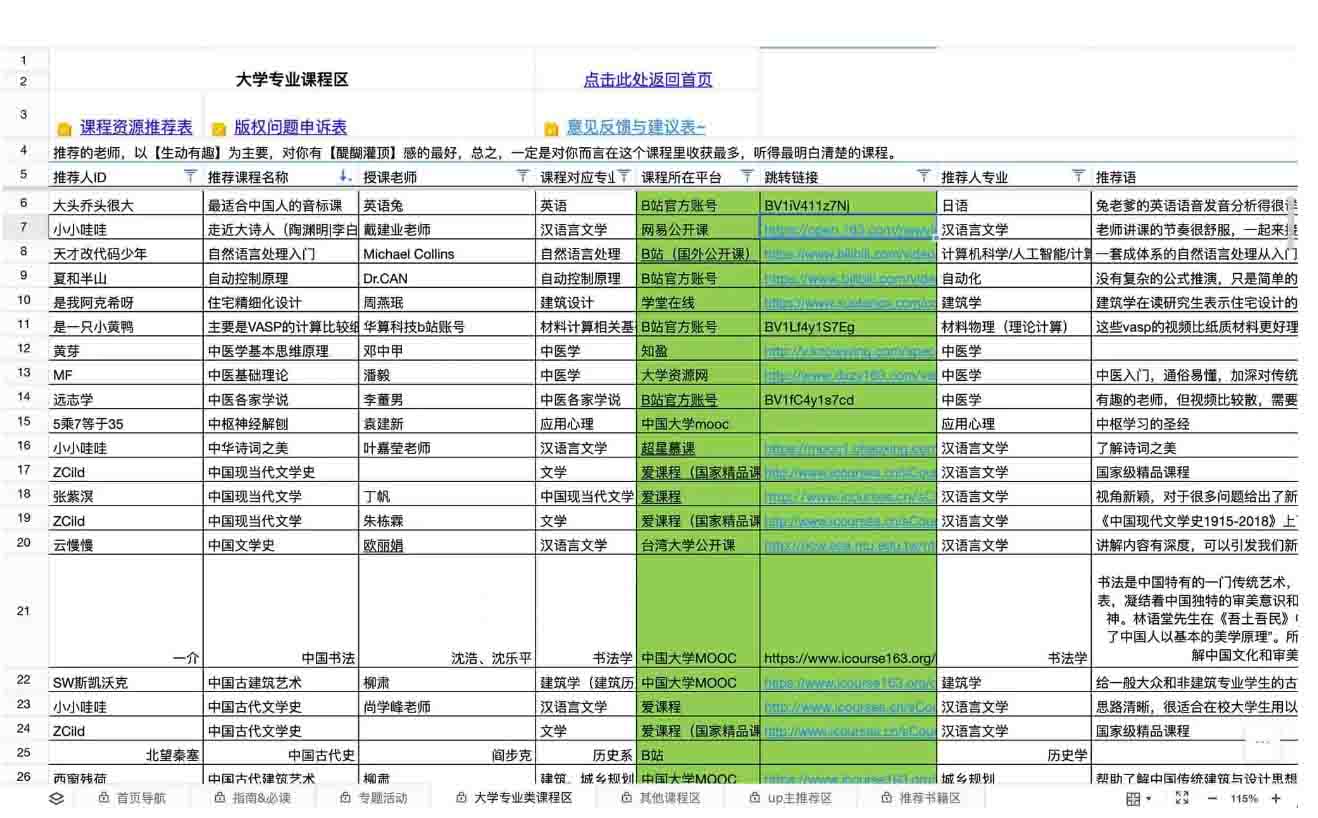Switch to the 专题活动 sheet tab

[x=374, y=798]
